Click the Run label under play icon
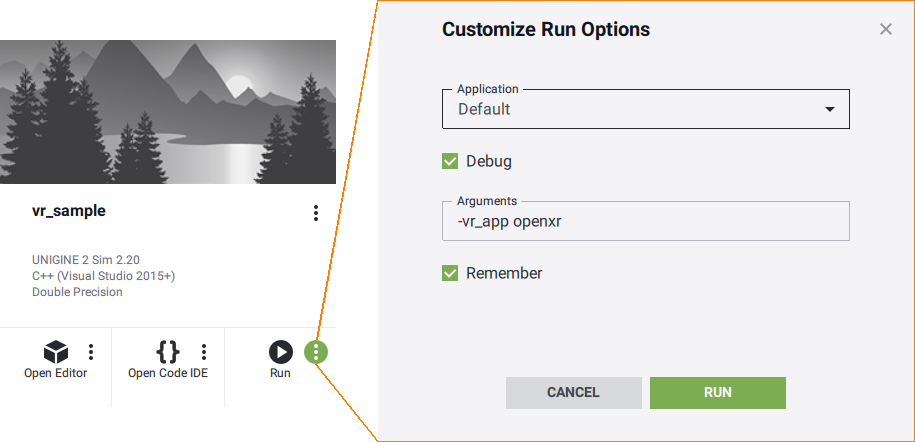Viewport: 915px width, 442px height. click(280, 373)
